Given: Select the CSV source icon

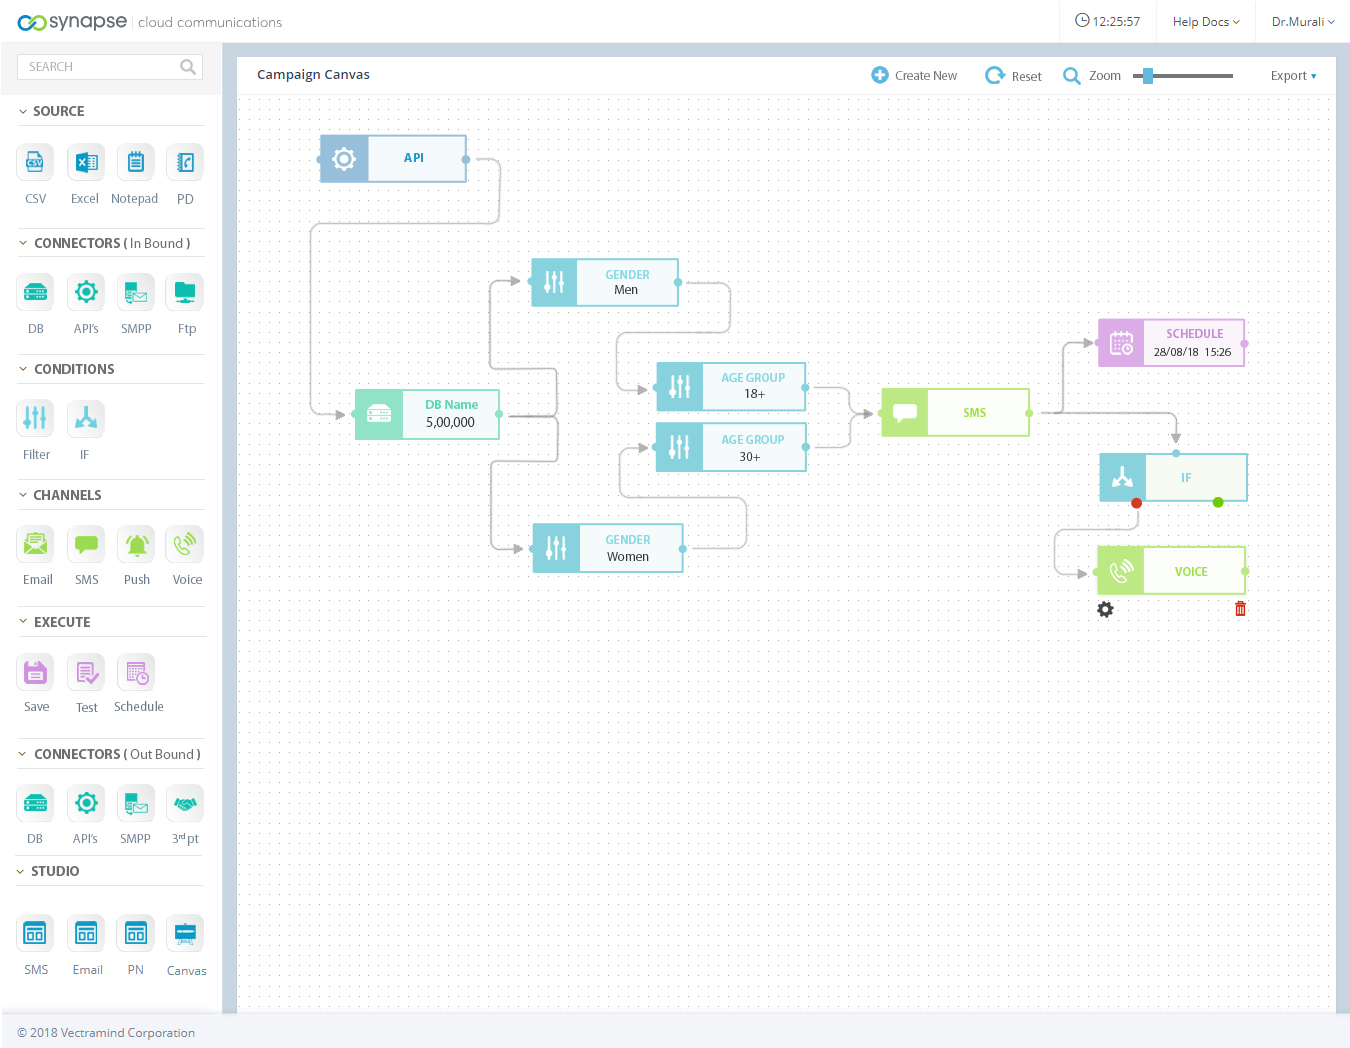Looking at the screenshot, I should pos(35,162).
